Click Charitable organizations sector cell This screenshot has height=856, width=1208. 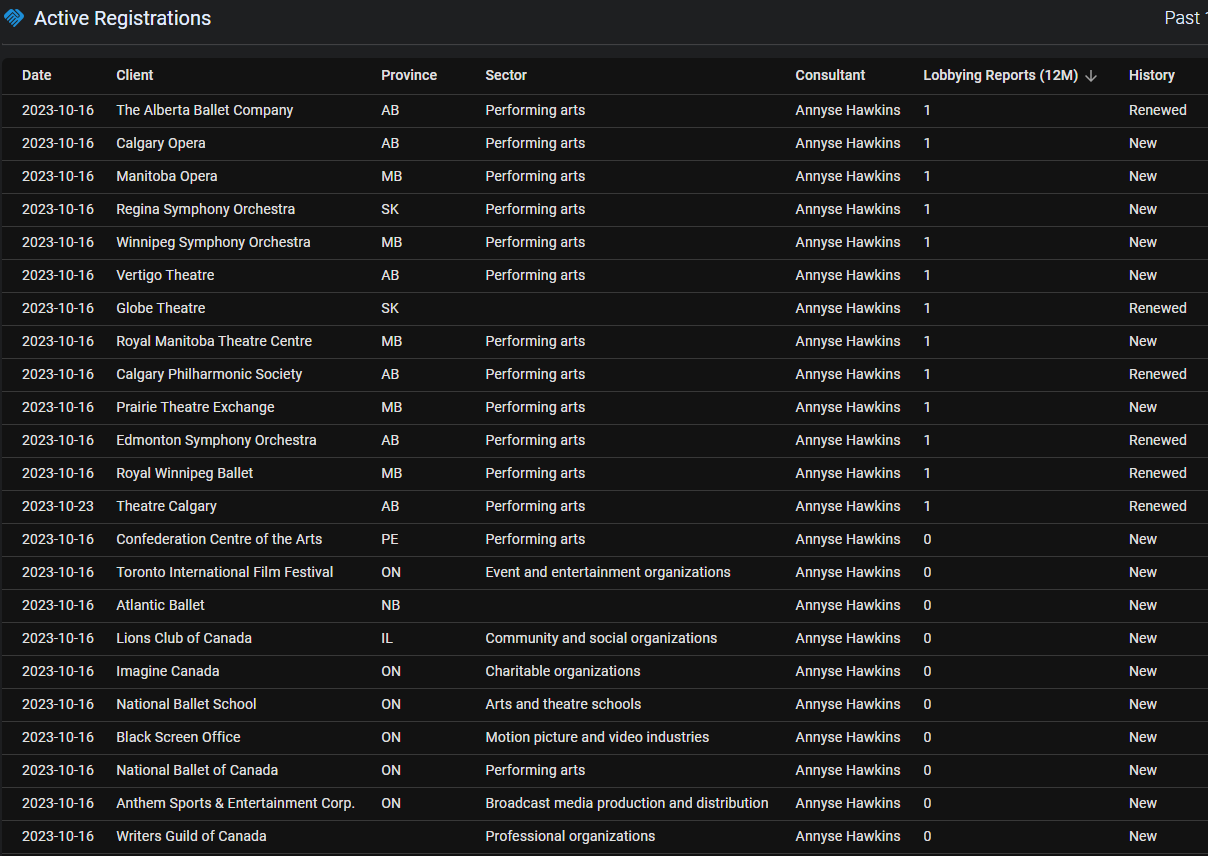(563, 671)
